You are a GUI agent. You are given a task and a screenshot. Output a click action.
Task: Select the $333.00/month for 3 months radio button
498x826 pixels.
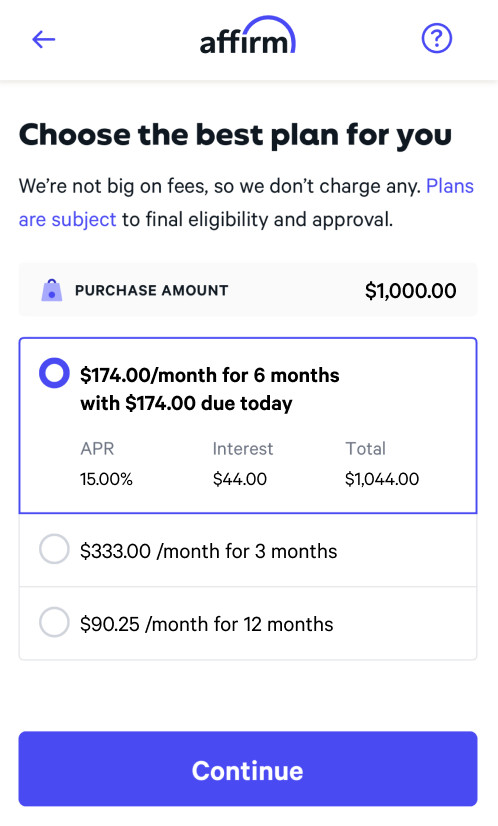[x=54, y=549]
